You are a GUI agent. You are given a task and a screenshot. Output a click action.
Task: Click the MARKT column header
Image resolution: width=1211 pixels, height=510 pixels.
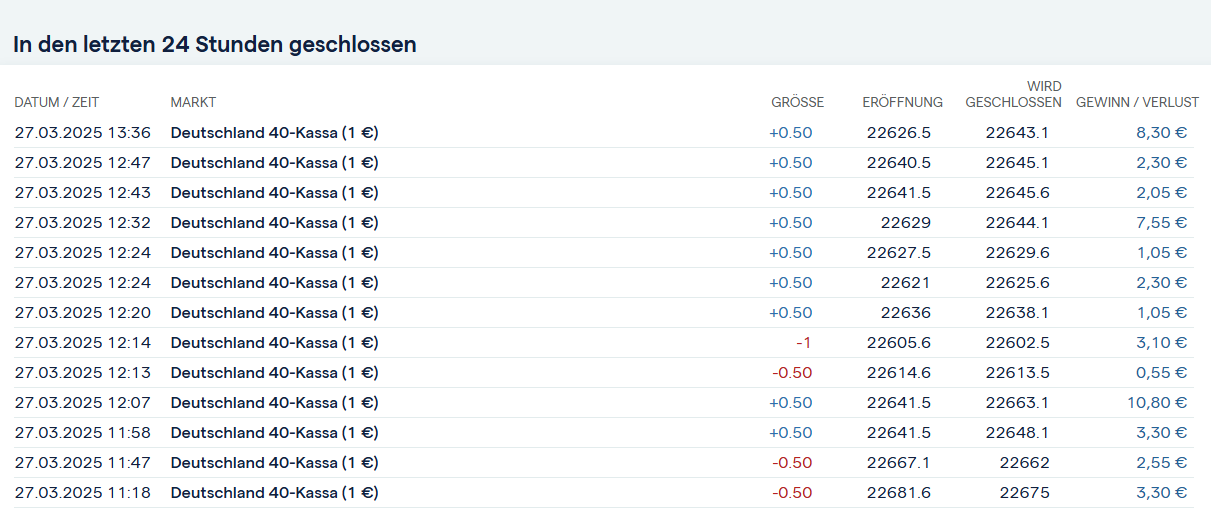(193, 102)
